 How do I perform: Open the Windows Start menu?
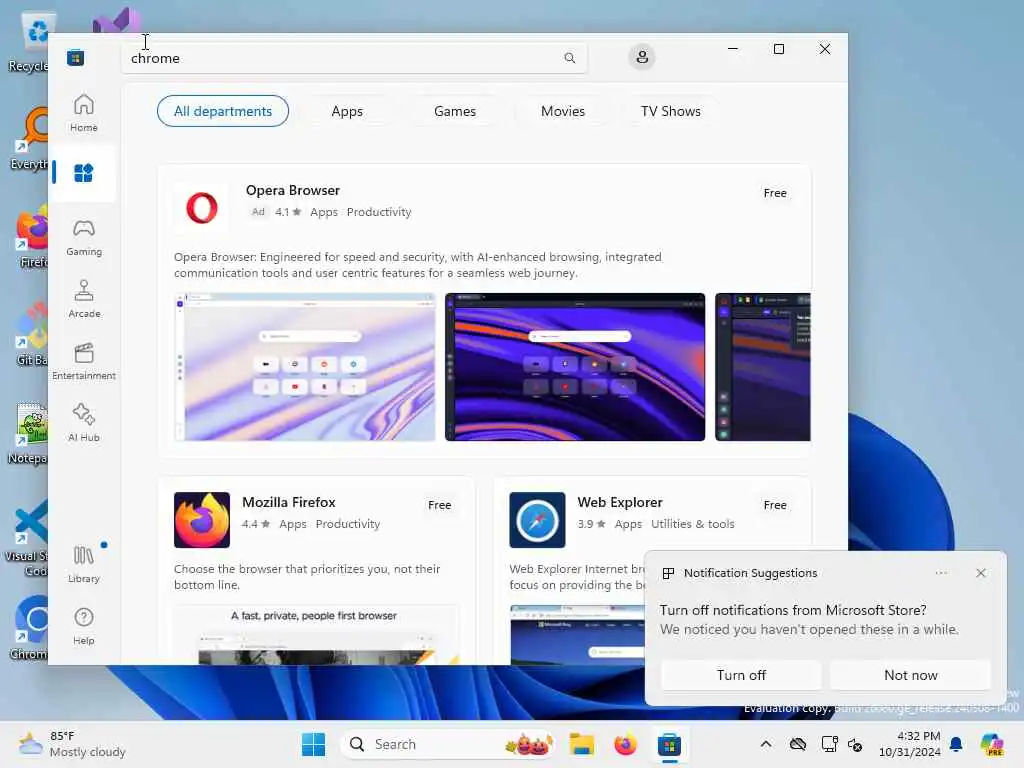(313, 744)
